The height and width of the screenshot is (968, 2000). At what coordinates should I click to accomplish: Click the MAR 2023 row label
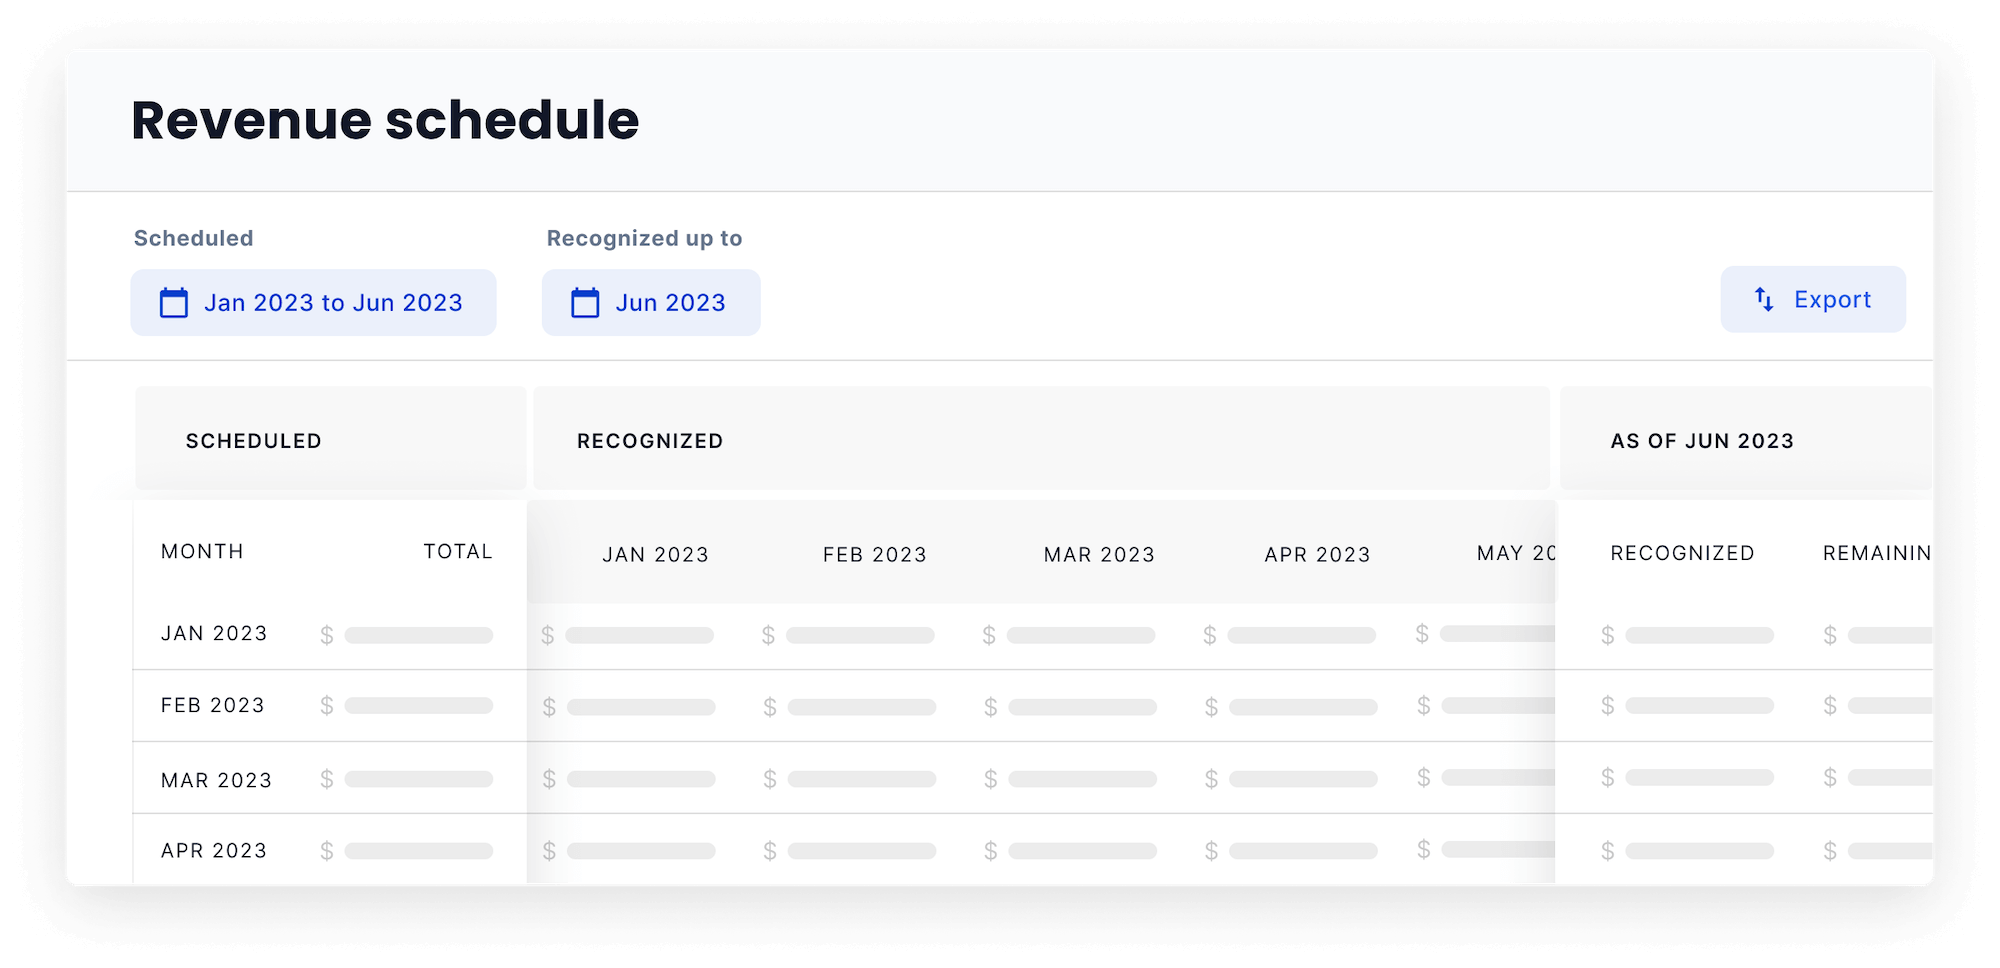tap(216, 779)
